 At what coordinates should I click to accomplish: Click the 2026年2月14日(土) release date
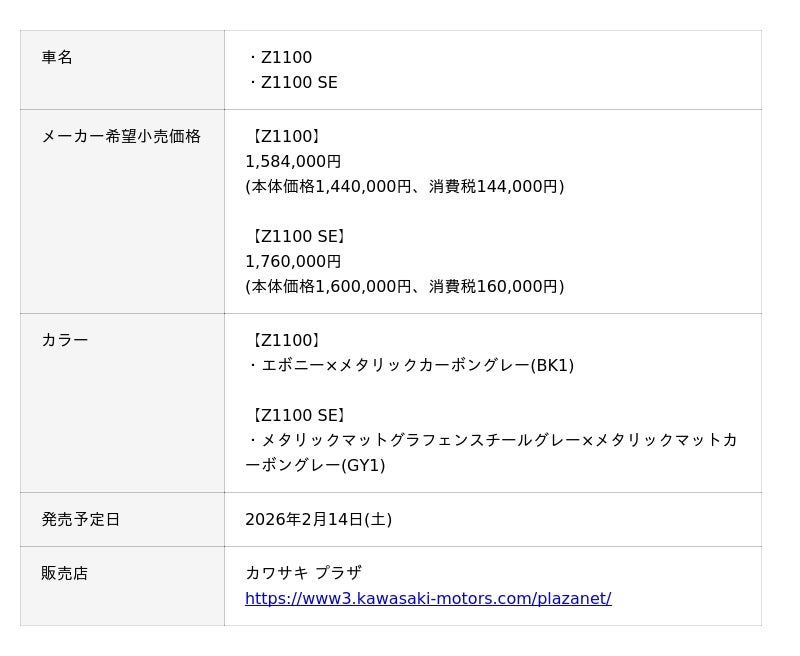[318, 520]
